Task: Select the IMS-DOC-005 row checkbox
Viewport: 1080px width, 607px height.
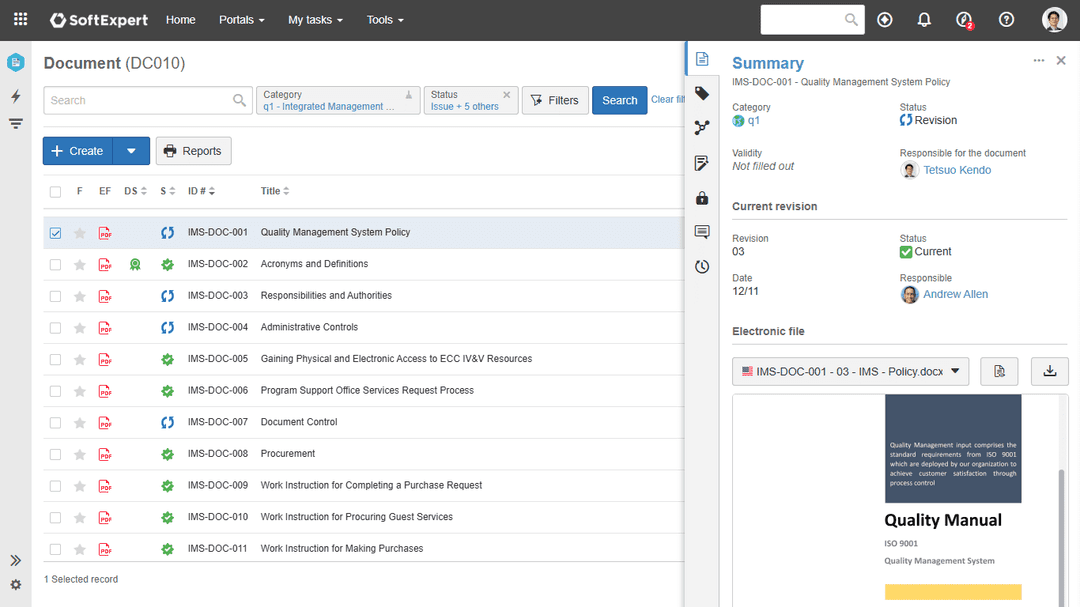Action: click(55, 359)
